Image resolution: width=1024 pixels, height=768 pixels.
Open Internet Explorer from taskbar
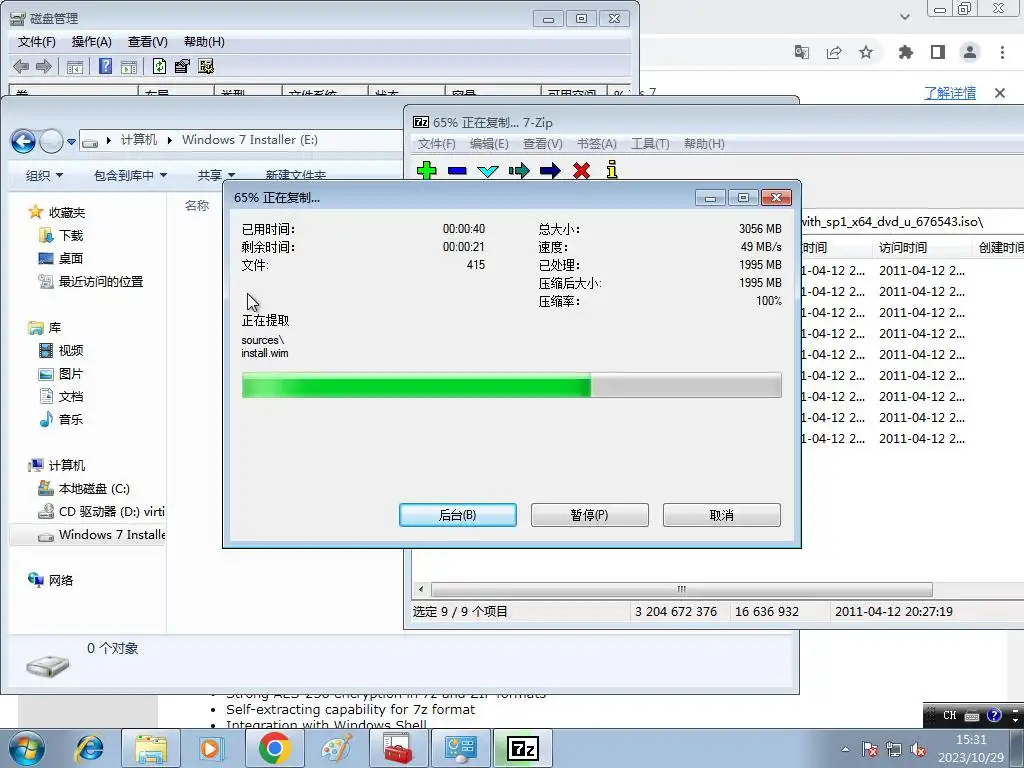[x=89, y=748]
